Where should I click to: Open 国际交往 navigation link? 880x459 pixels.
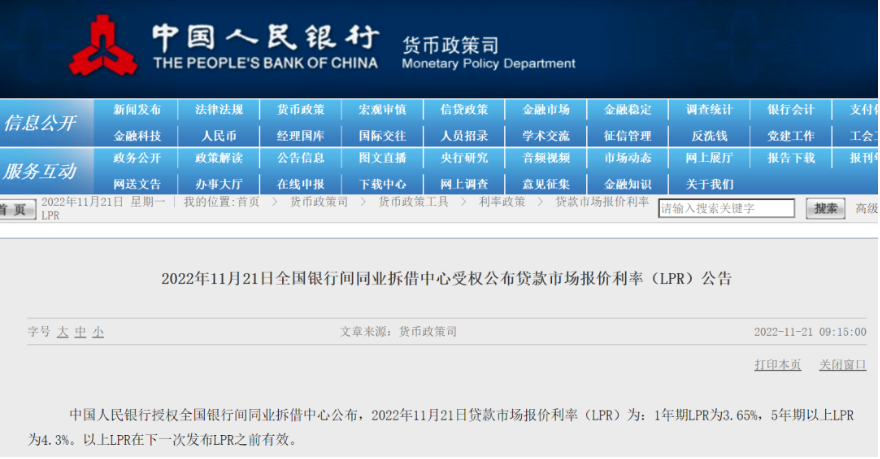(382, 136)
